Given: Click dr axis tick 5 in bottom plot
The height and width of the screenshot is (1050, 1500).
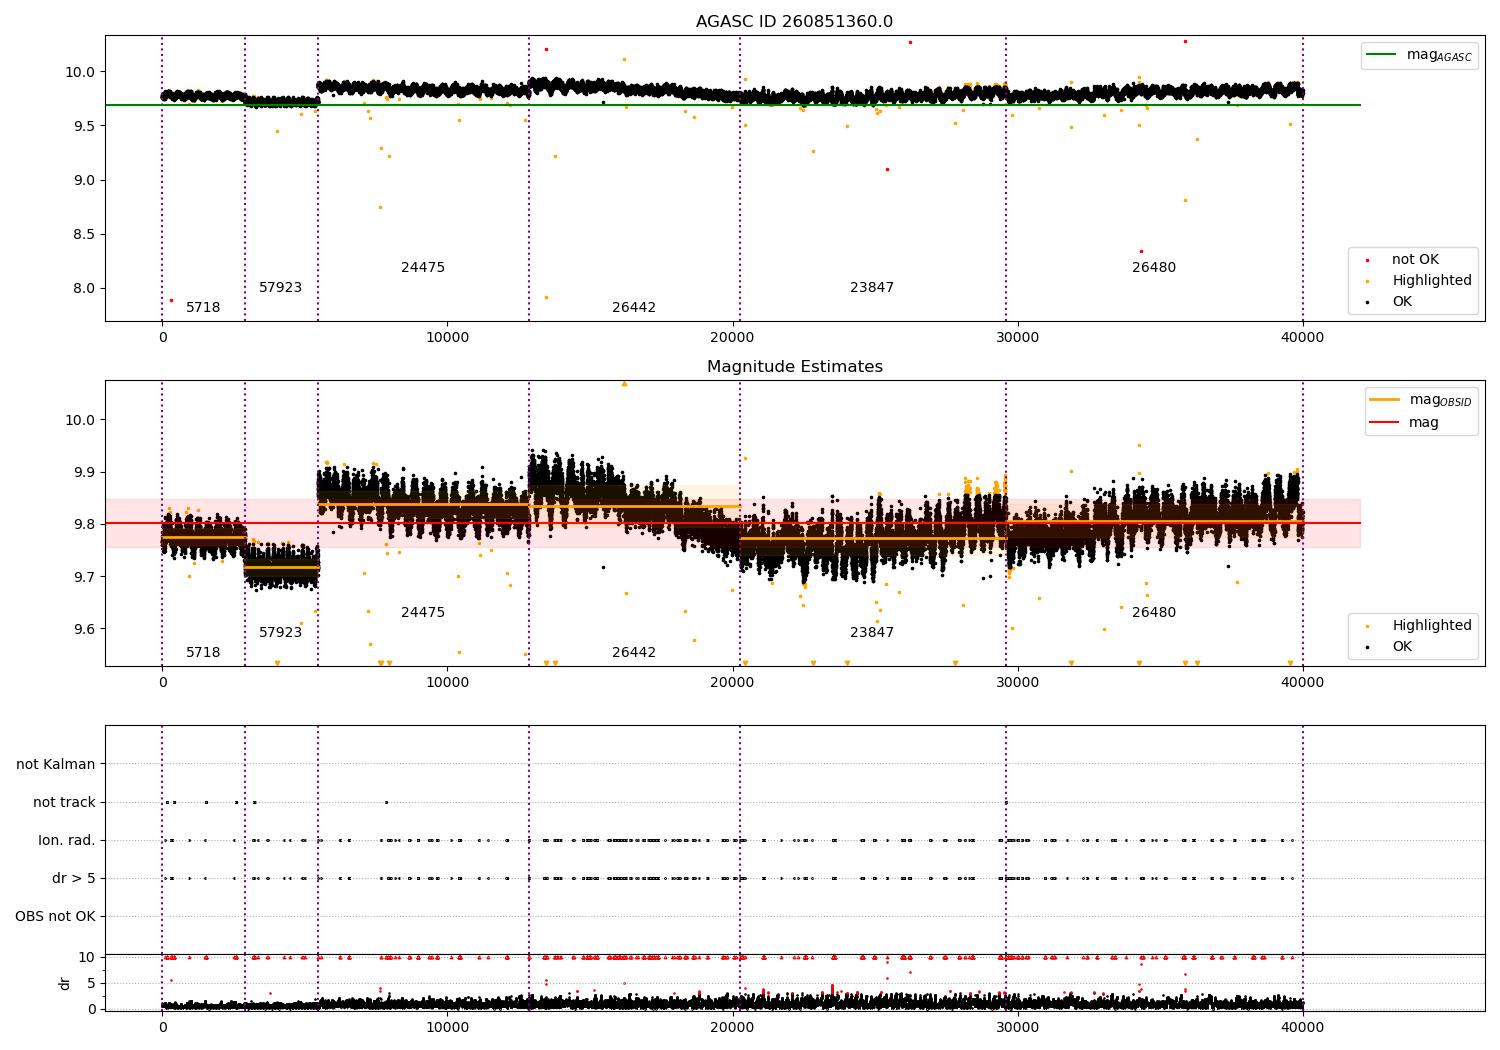Looking at the screenshot, I should point(92,983).
